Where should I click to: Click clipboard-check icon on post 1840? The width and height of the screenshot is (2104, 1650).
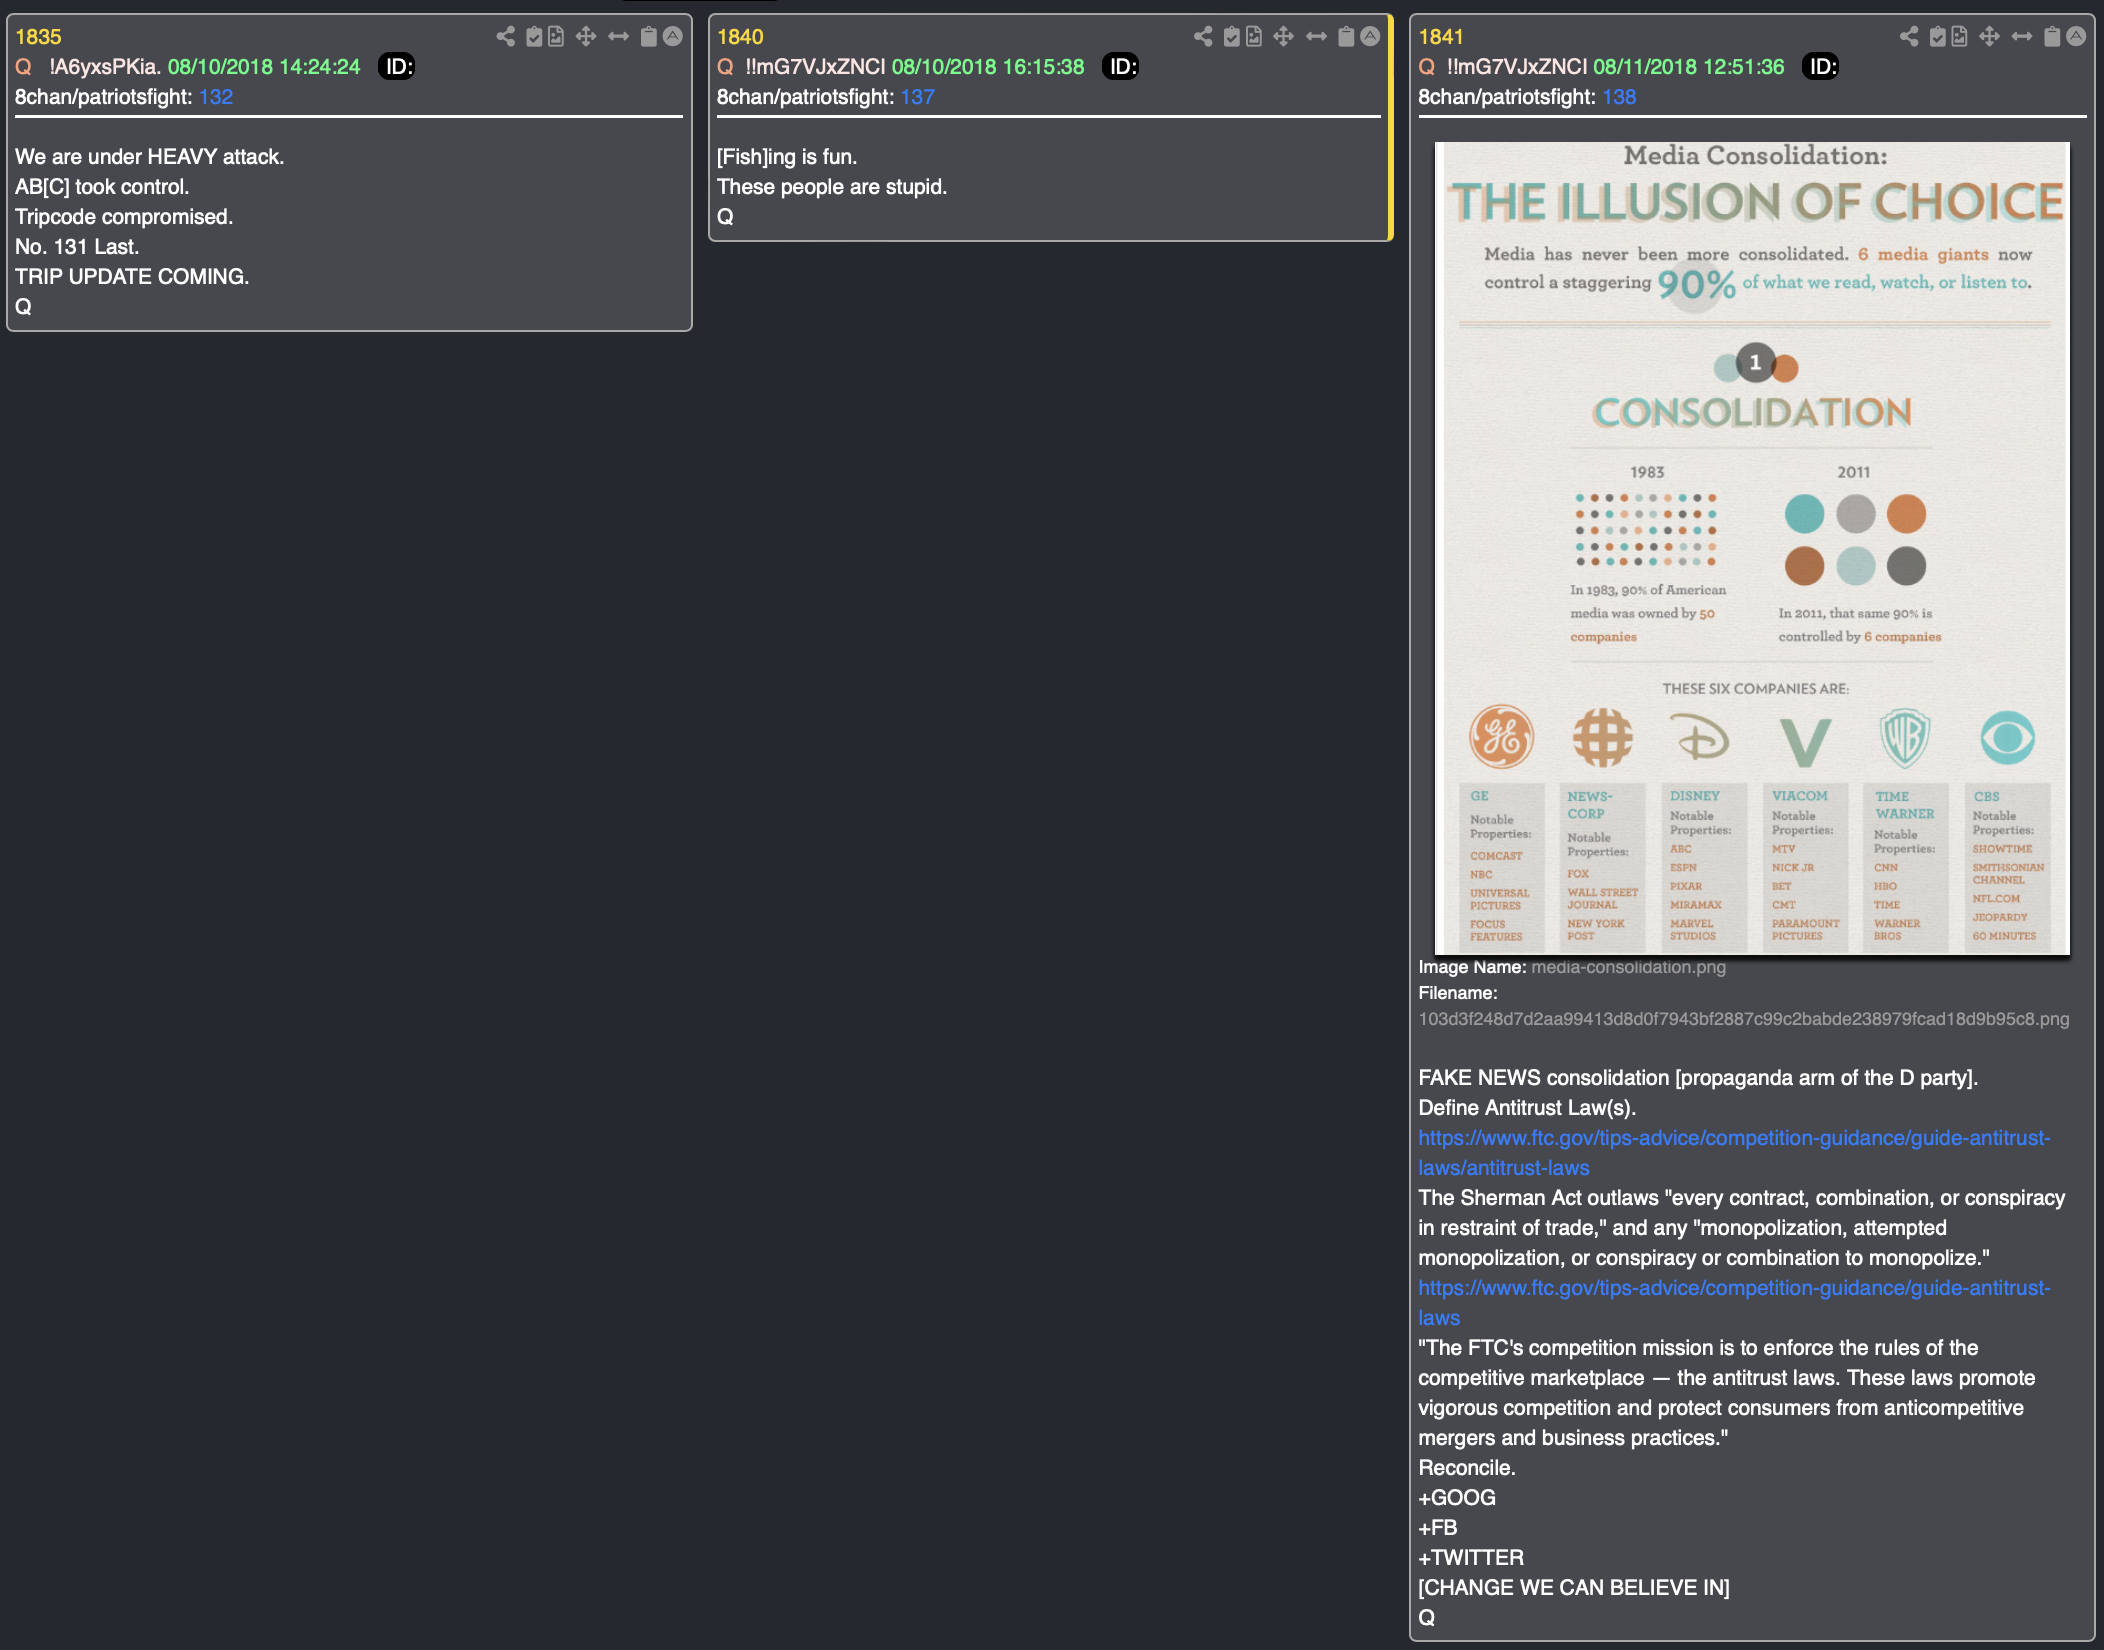(x=1232, y=37)
